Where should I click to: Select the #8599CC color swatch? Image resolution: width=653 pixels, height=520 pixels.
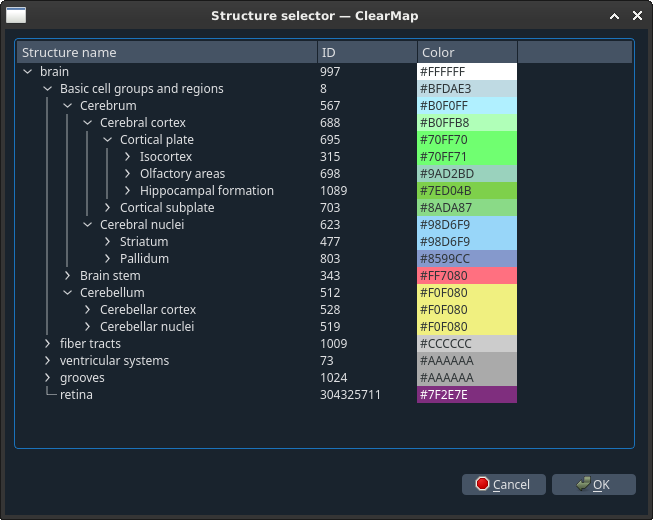click(467, 259)
